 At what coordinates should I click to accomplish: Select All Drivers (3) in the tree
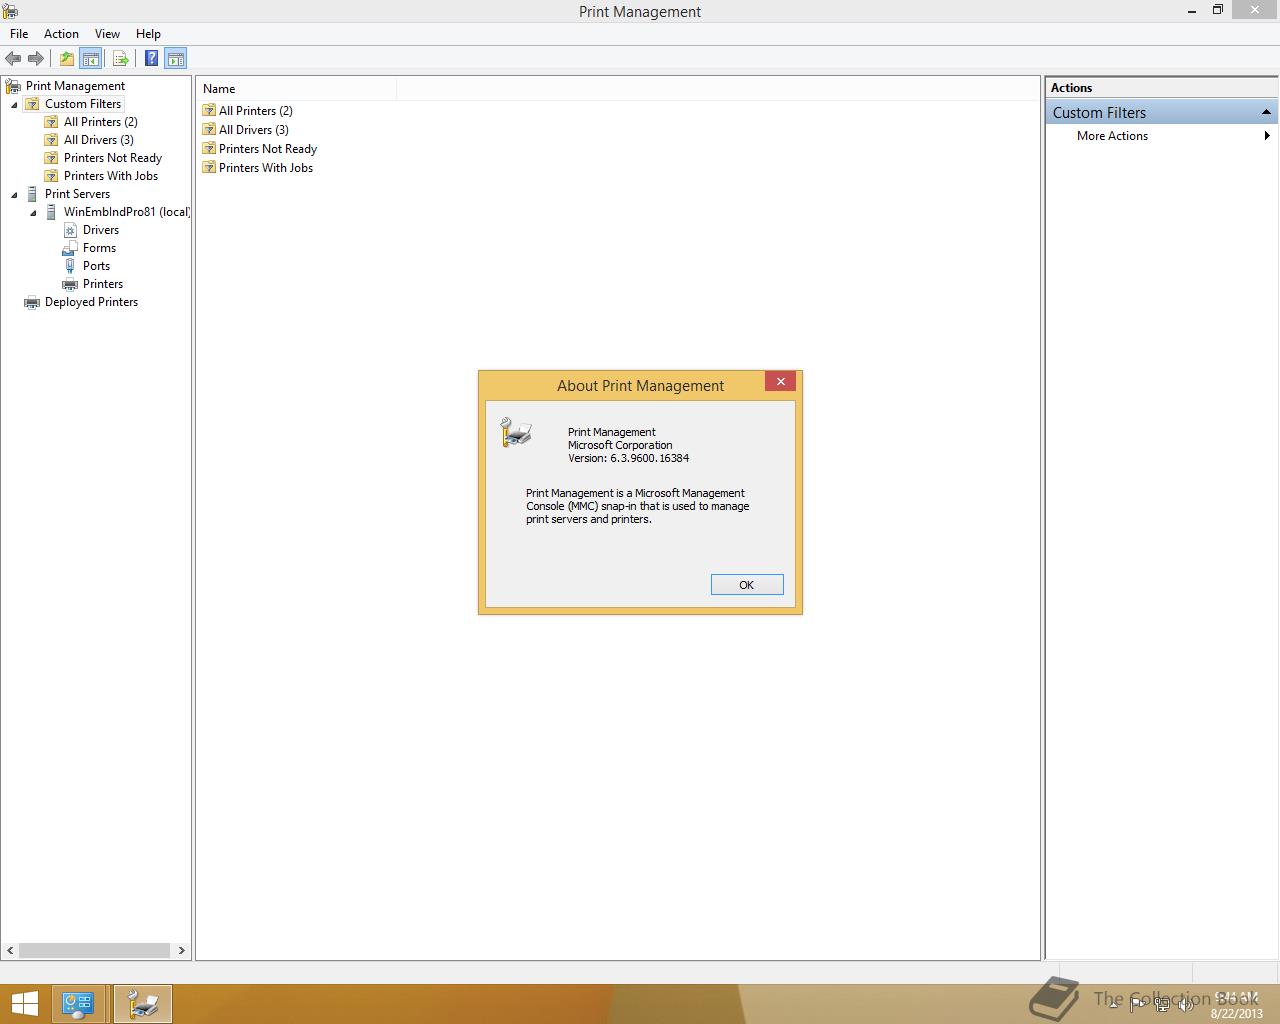point(99,140)
